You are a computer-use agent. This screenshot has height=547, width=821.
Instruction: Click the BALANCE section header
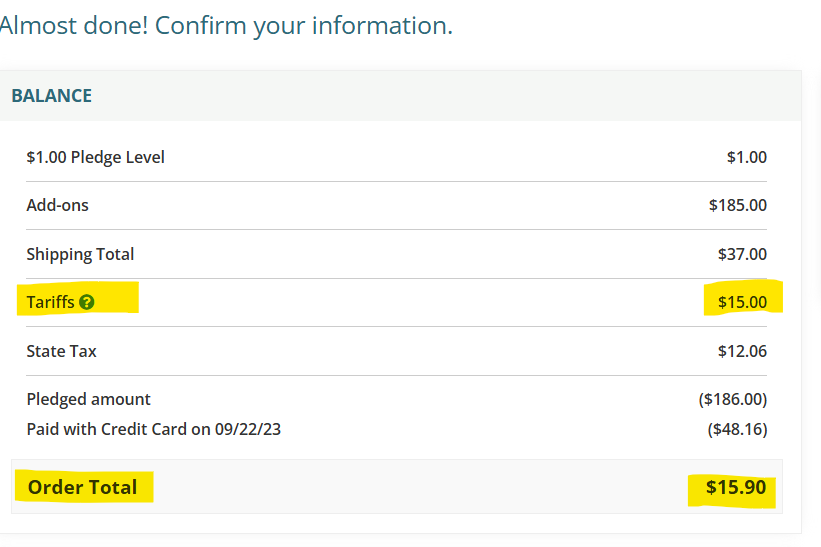click(52, 96)
